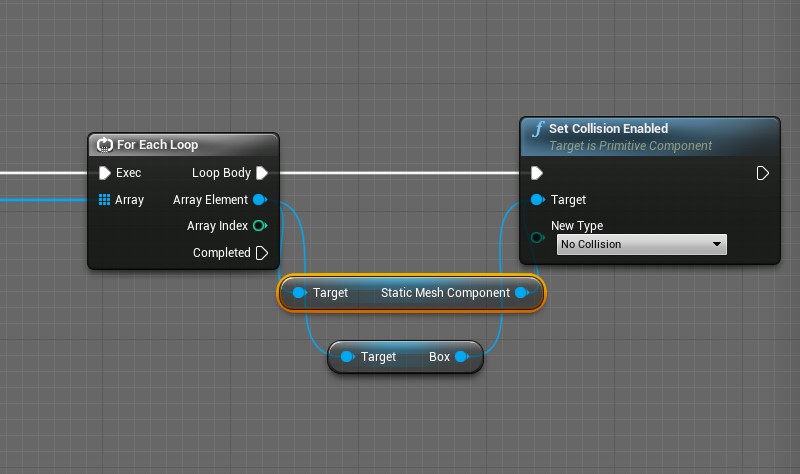This screenshot has height=474, width=800.
Task: Click the New Type input pin
Action: [538, 238]
